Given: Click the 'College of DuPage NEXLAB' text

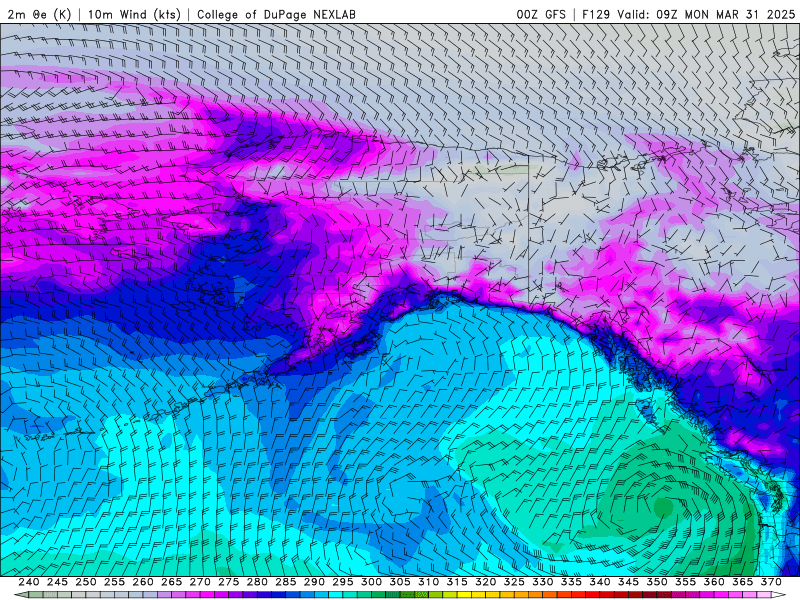Looking at the screenshot, I should coord(276,14).
